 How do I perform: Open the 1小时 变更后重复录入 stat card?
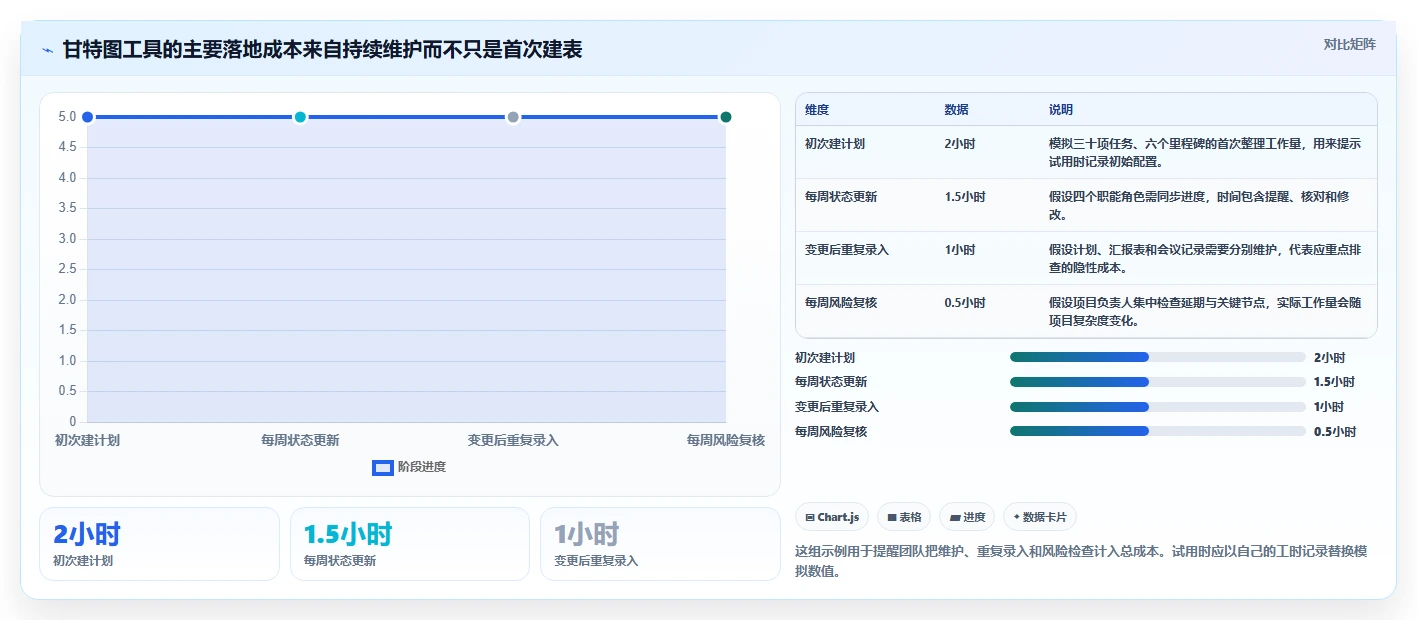(x=660, y=544)
